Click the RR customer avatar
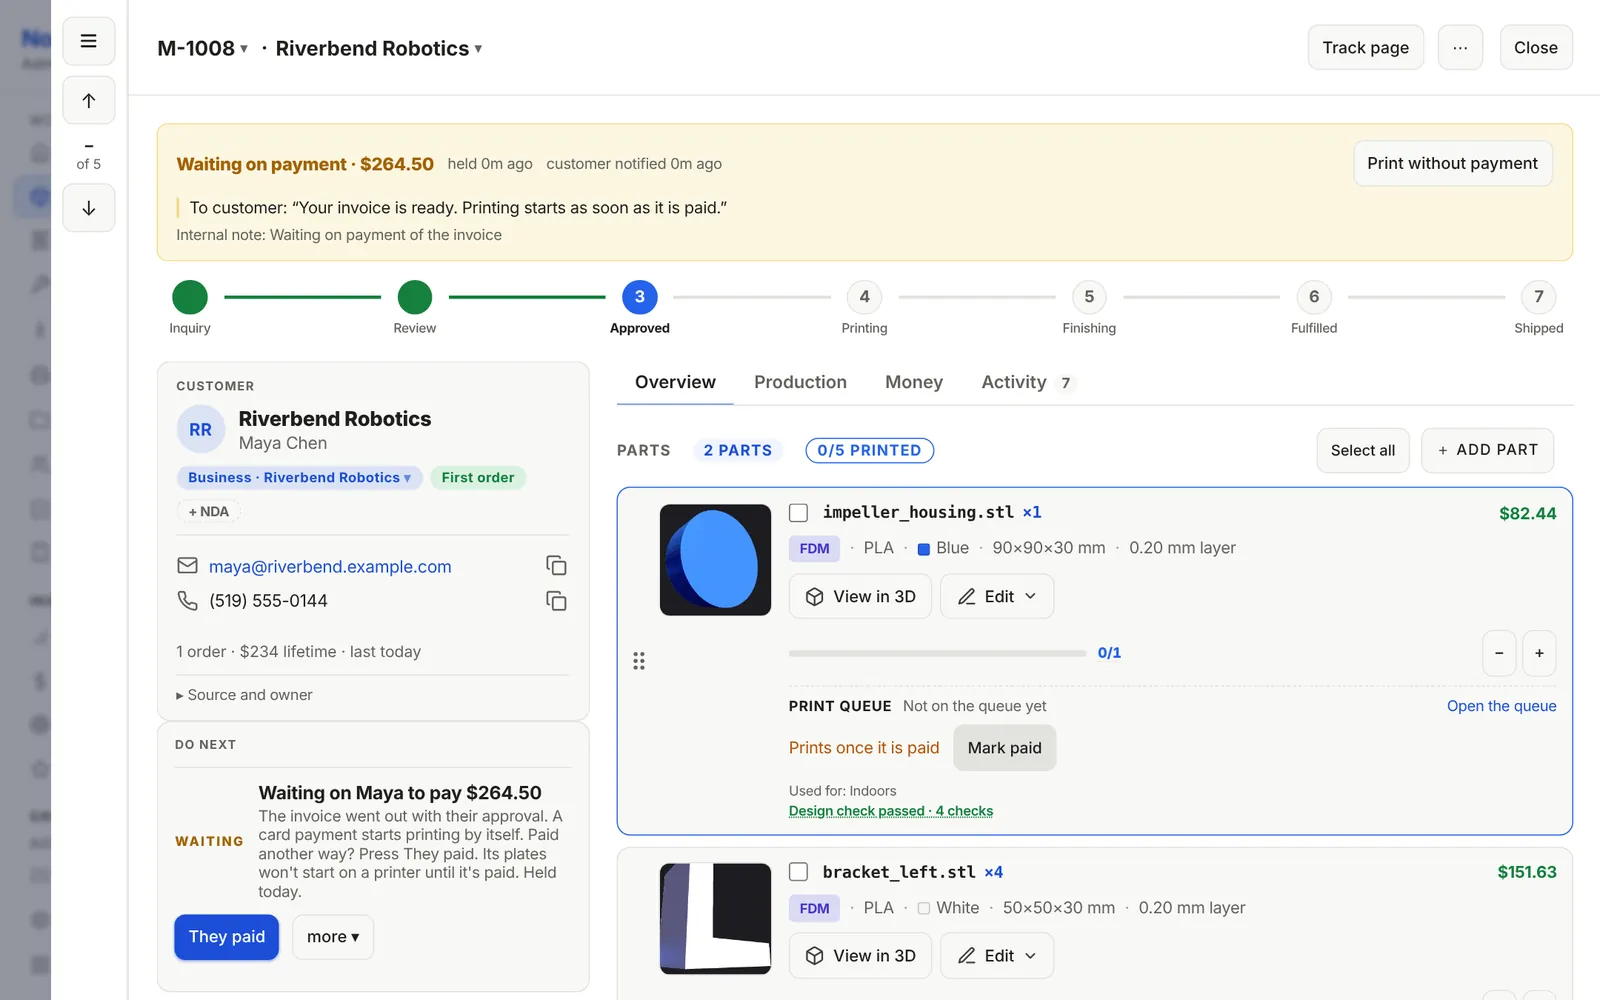This screenshot has width=1600, height=1000. pos(201,430)
